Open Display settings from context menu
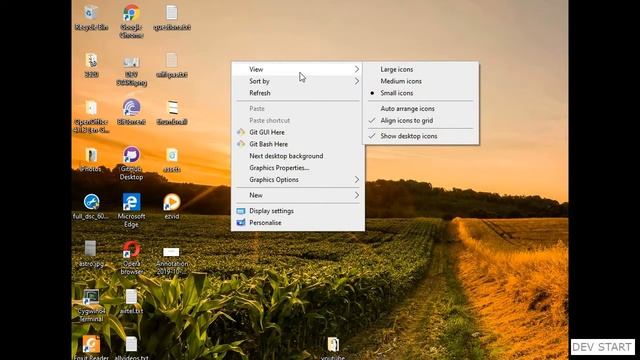 click(298, 211)
